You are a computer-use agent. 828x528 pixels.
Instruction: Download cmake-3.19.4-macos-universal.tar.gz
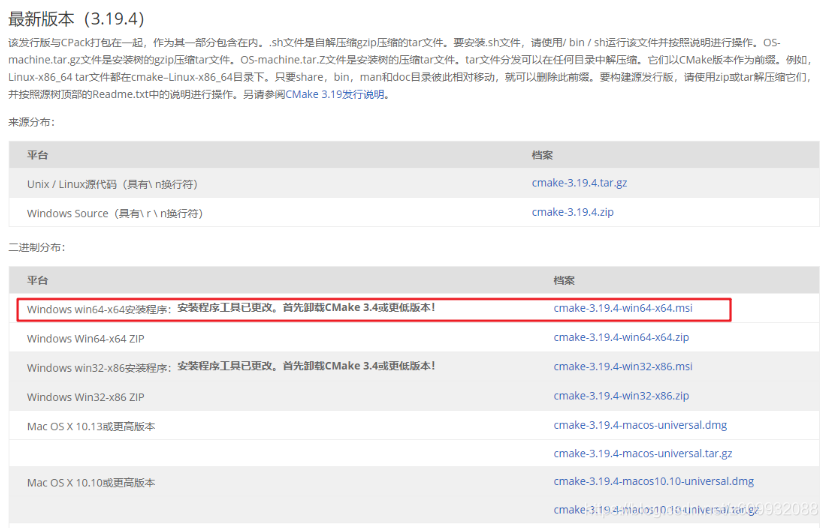[643, 454]
